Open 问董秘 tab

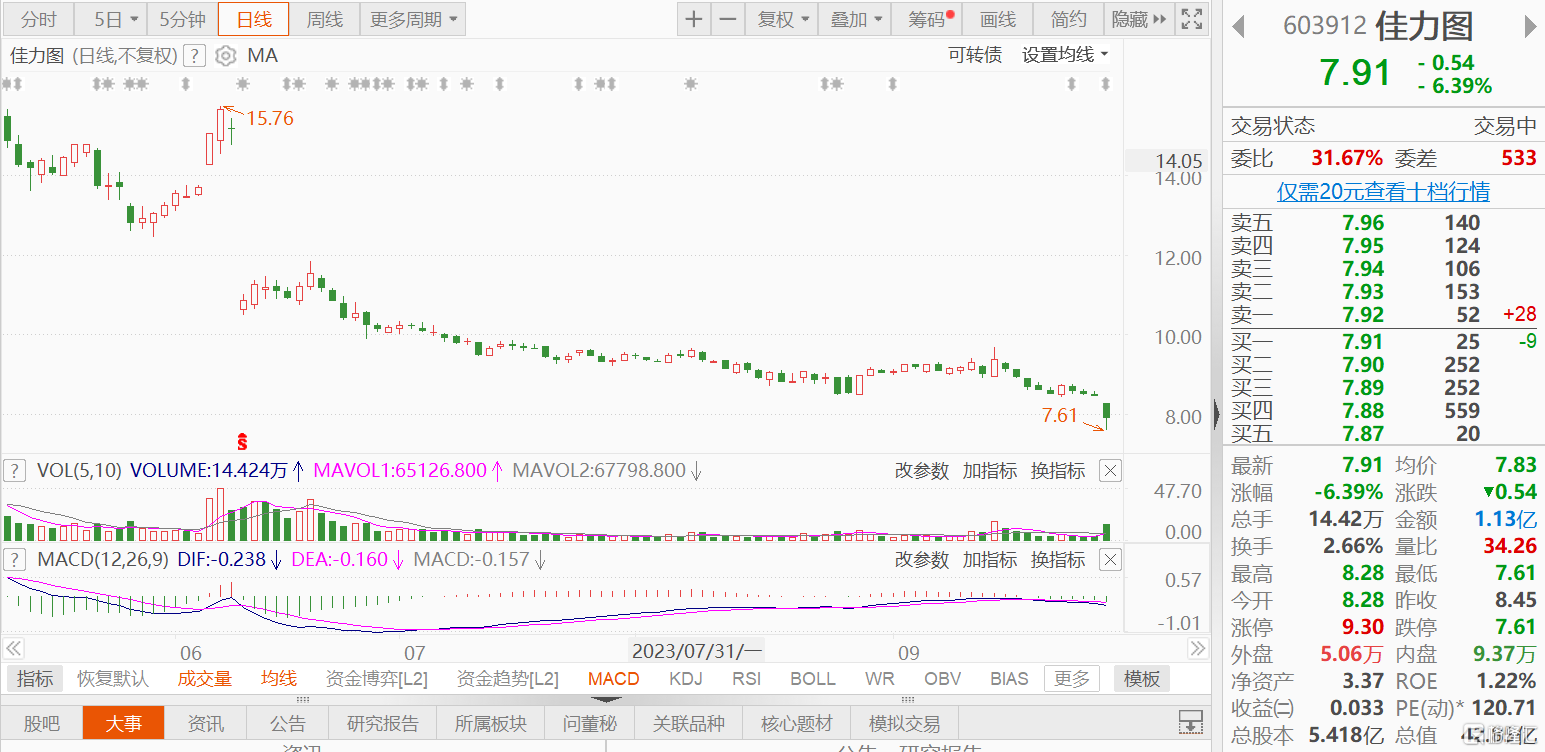coord(590,723)
